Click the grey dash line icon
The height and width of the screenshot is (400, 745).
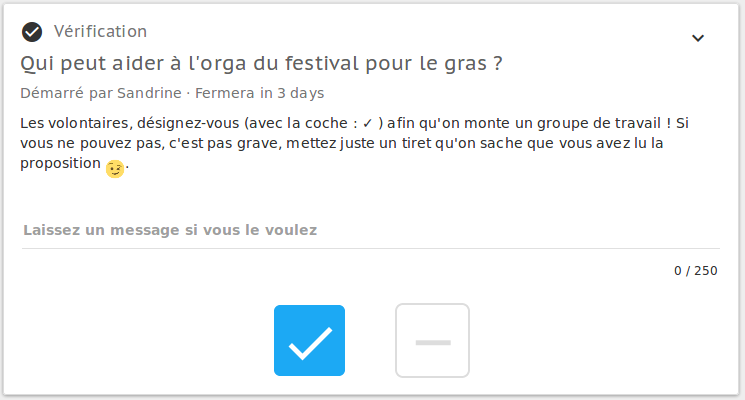pyautogui.click(x=433, y=343)
